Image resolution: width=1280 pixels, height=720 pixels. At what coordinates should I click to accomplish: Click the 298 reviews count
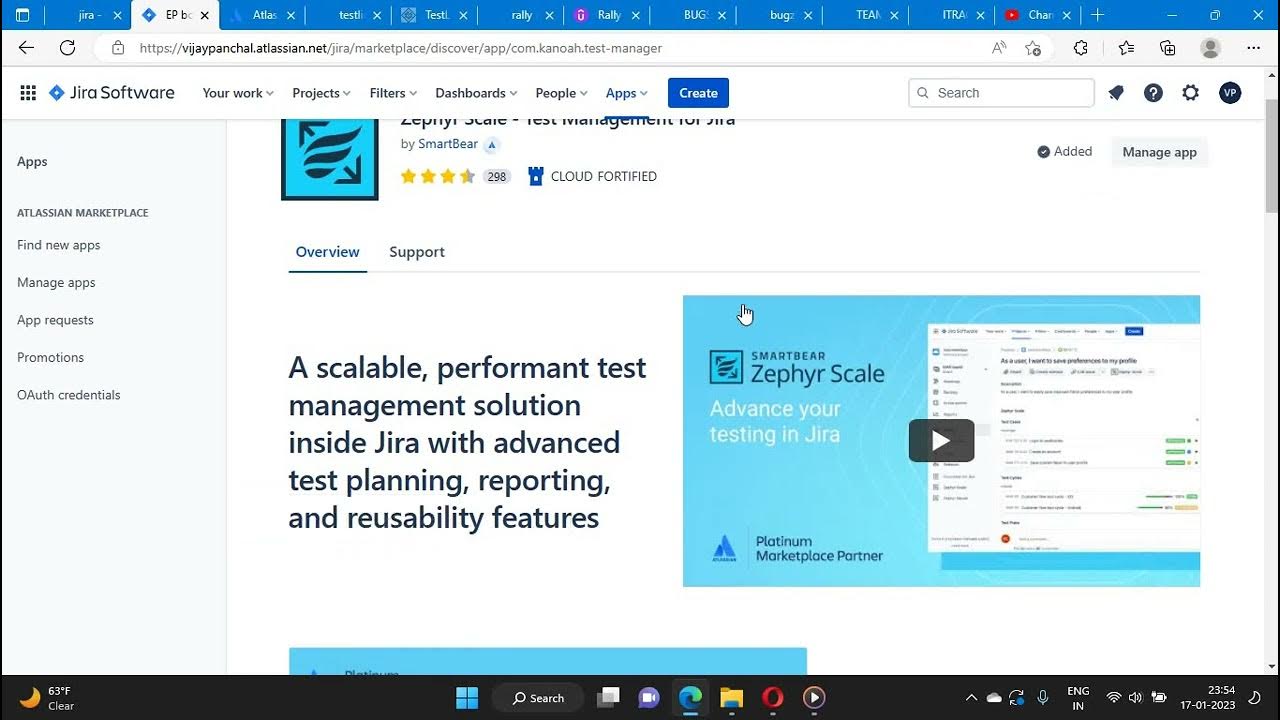[x=496, y=177]
